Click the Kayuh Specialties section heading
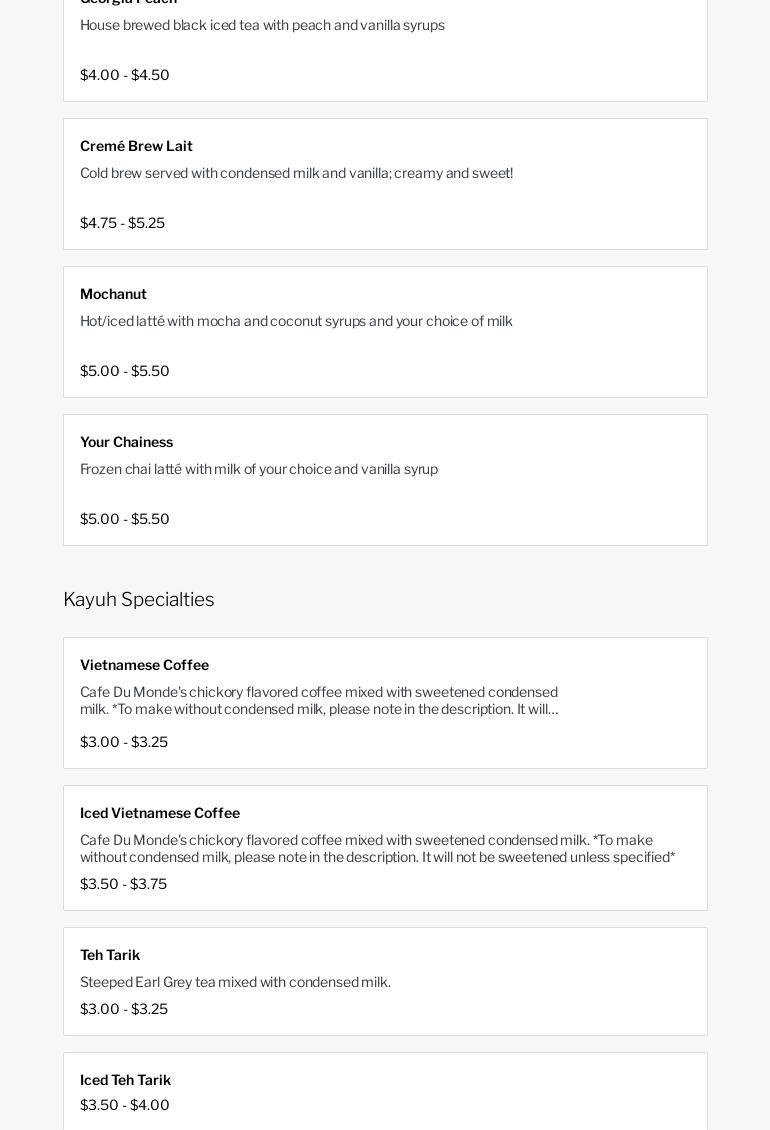The width and height of the screenshot is (770, 1130). (138, 599)
